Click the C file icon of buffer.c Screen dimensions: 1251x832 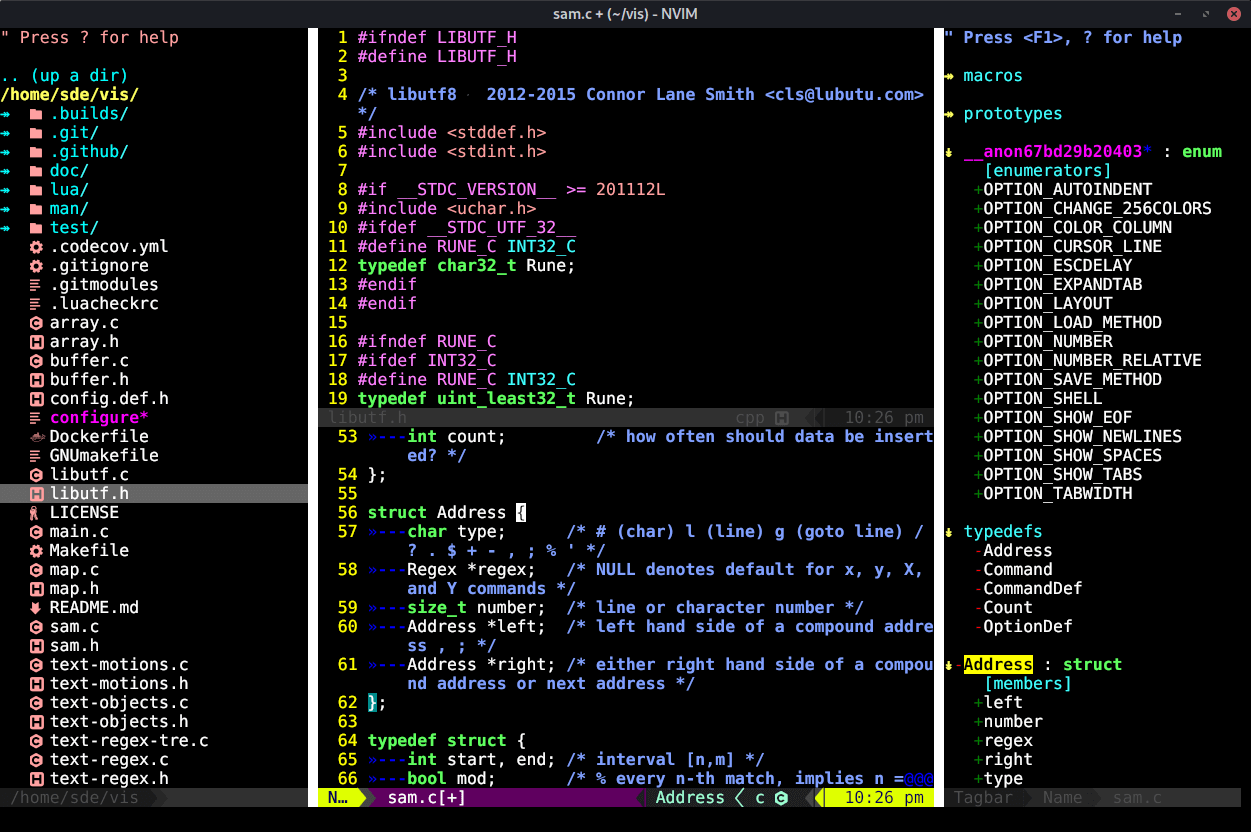coord(36,361)
